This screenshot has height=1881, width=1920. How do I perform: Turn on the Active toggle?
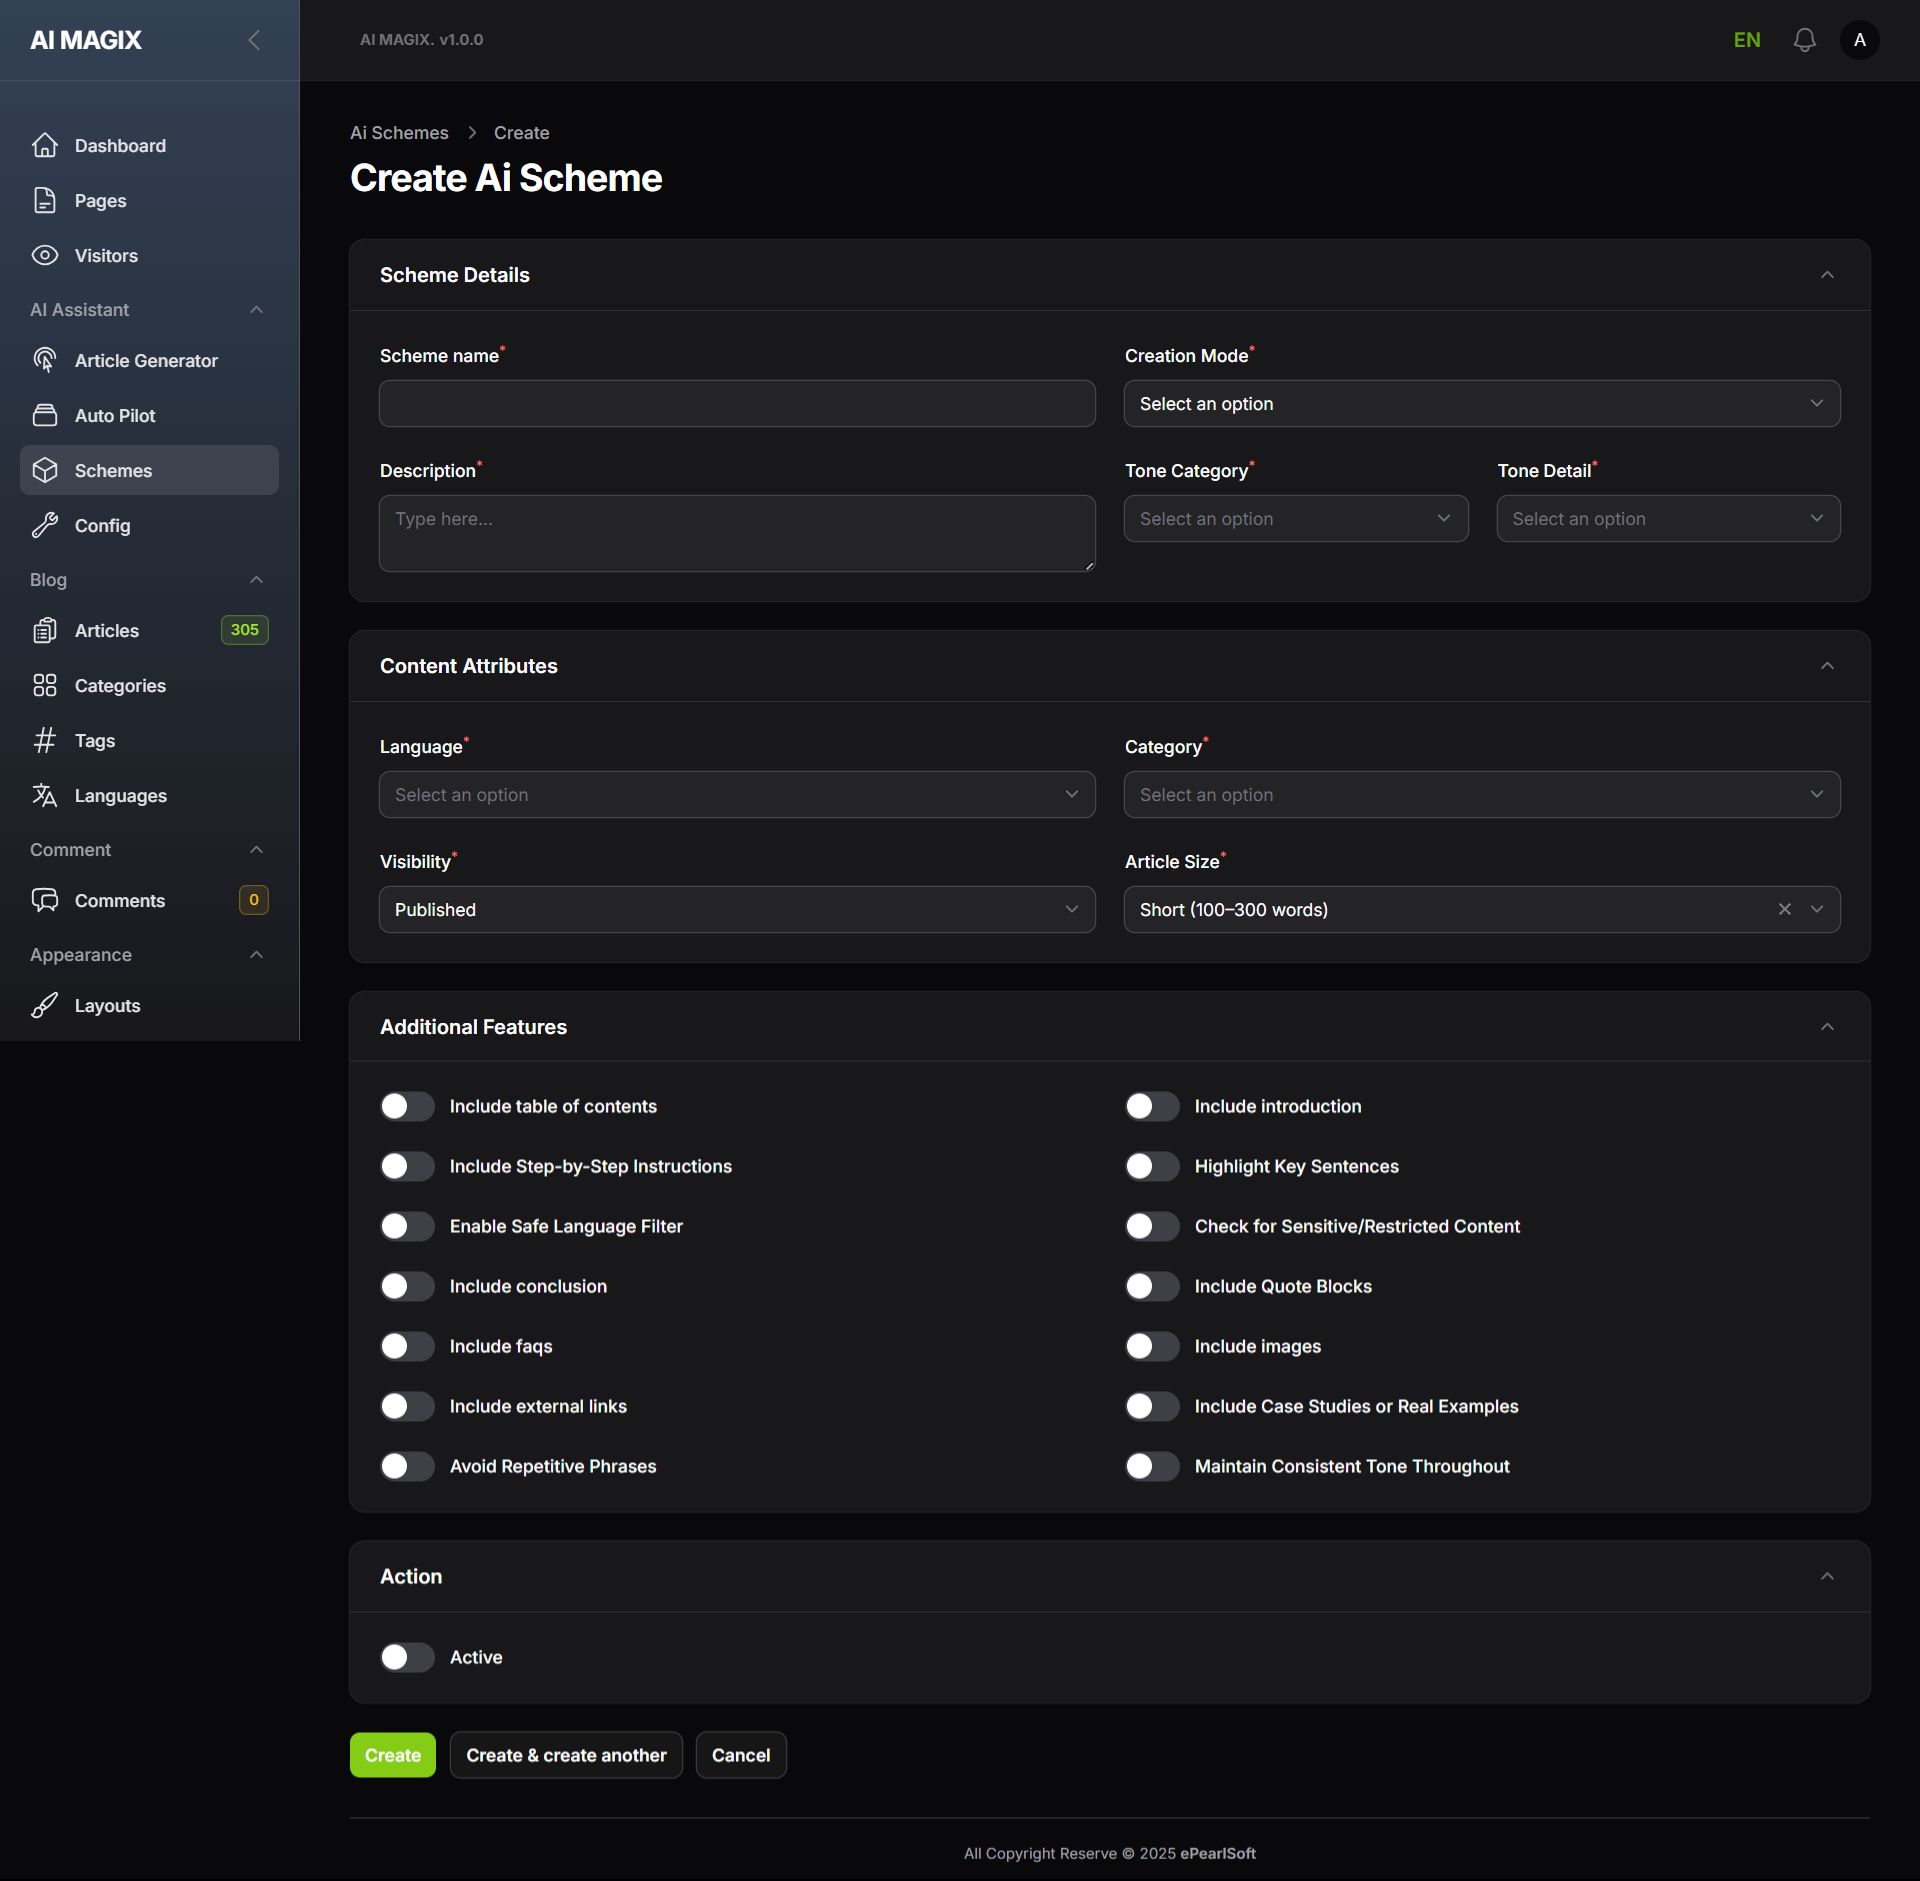[407, 1657]
